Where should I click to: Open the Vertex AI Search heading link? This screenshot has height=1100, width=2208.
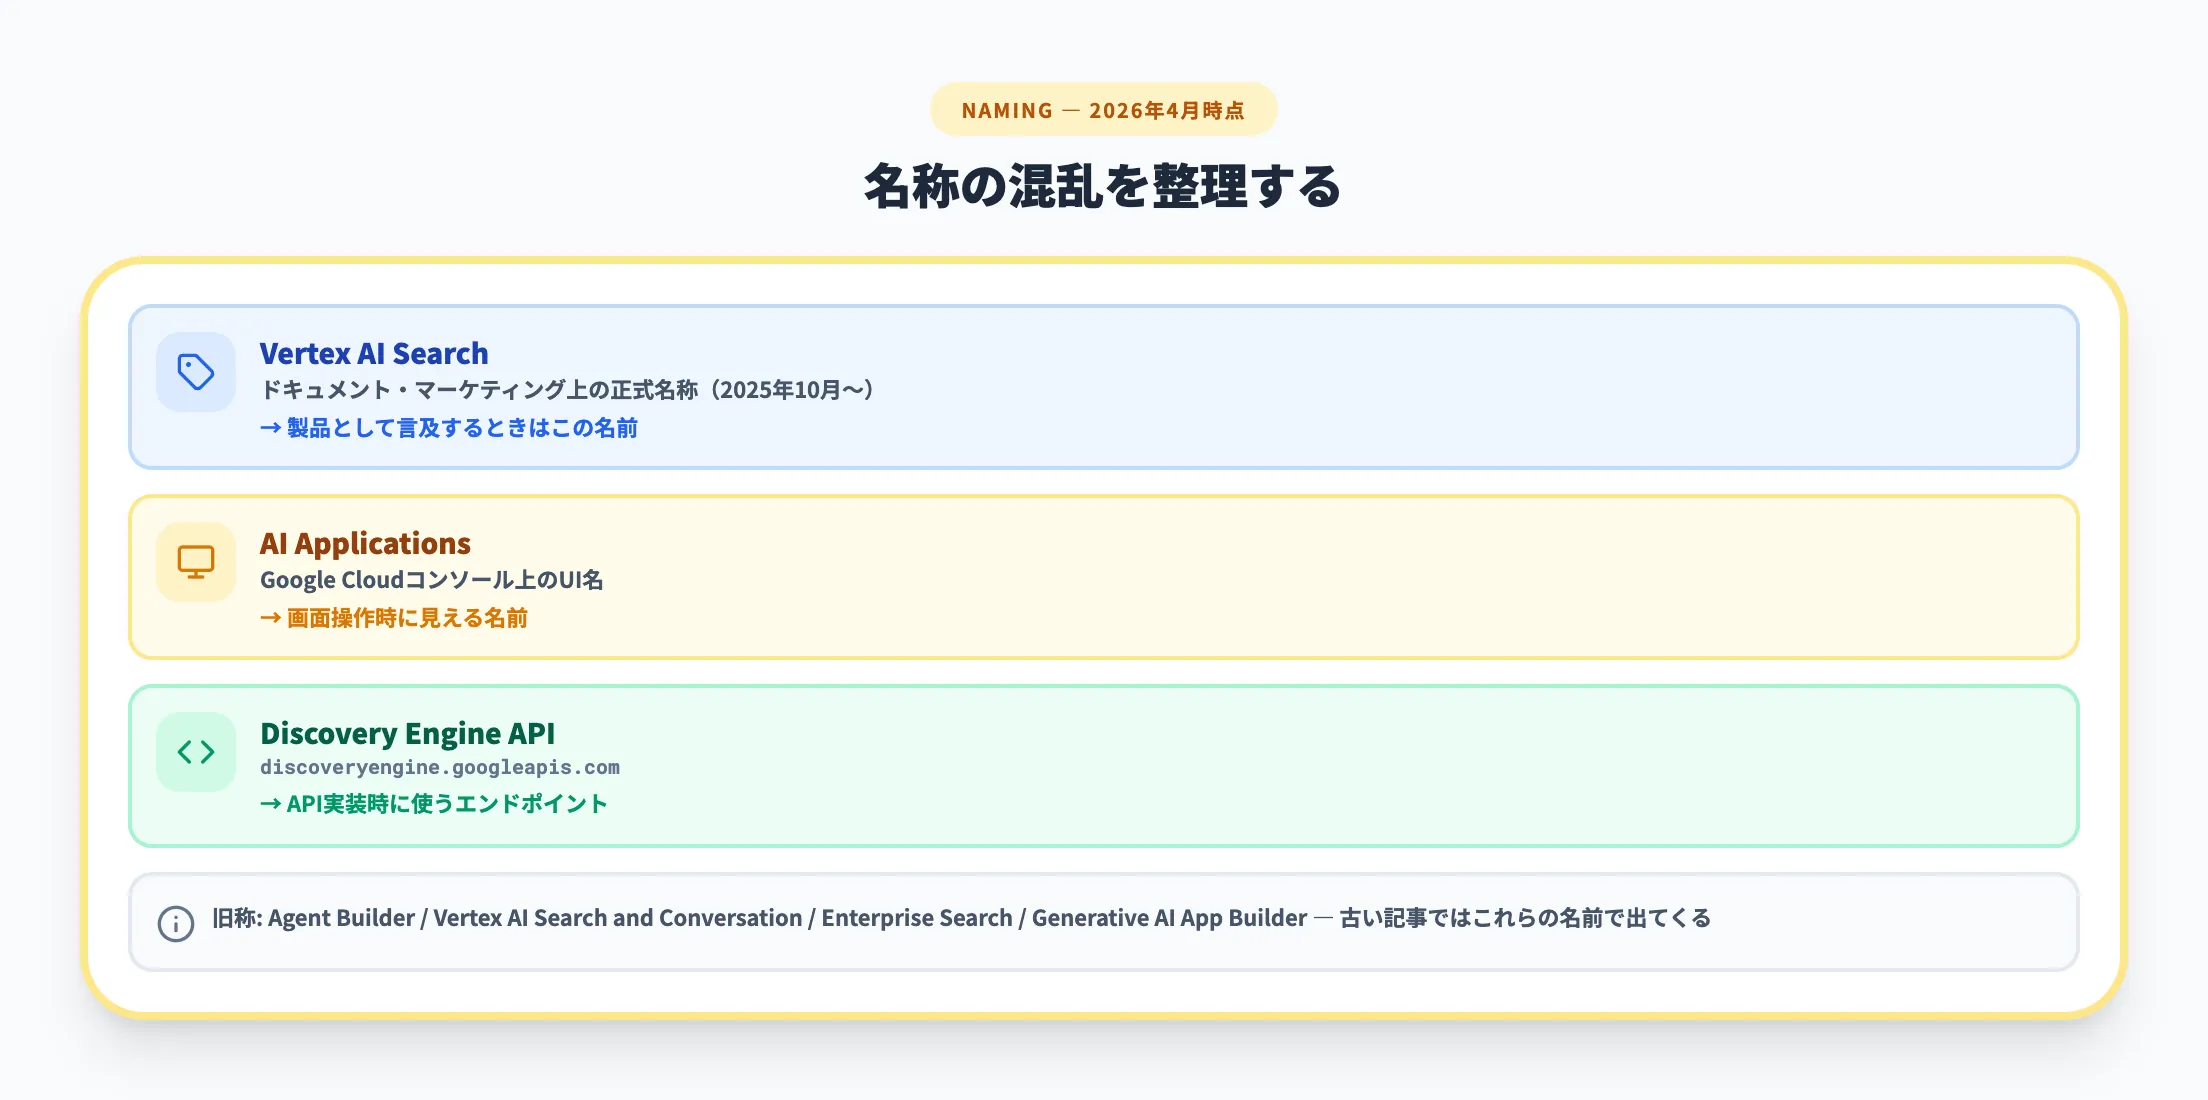click(374, 353)
